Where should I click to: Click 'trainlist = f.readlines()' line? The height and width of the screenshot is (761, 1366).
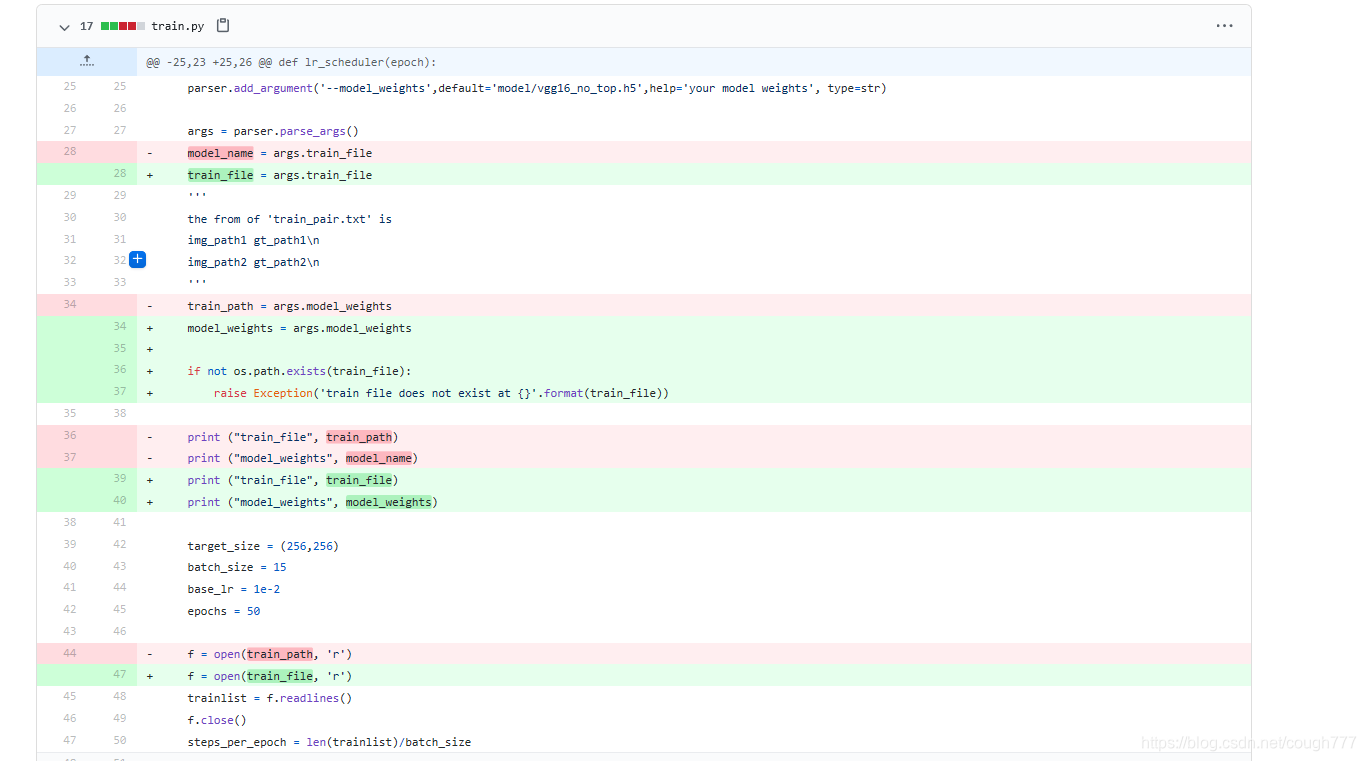269,698
